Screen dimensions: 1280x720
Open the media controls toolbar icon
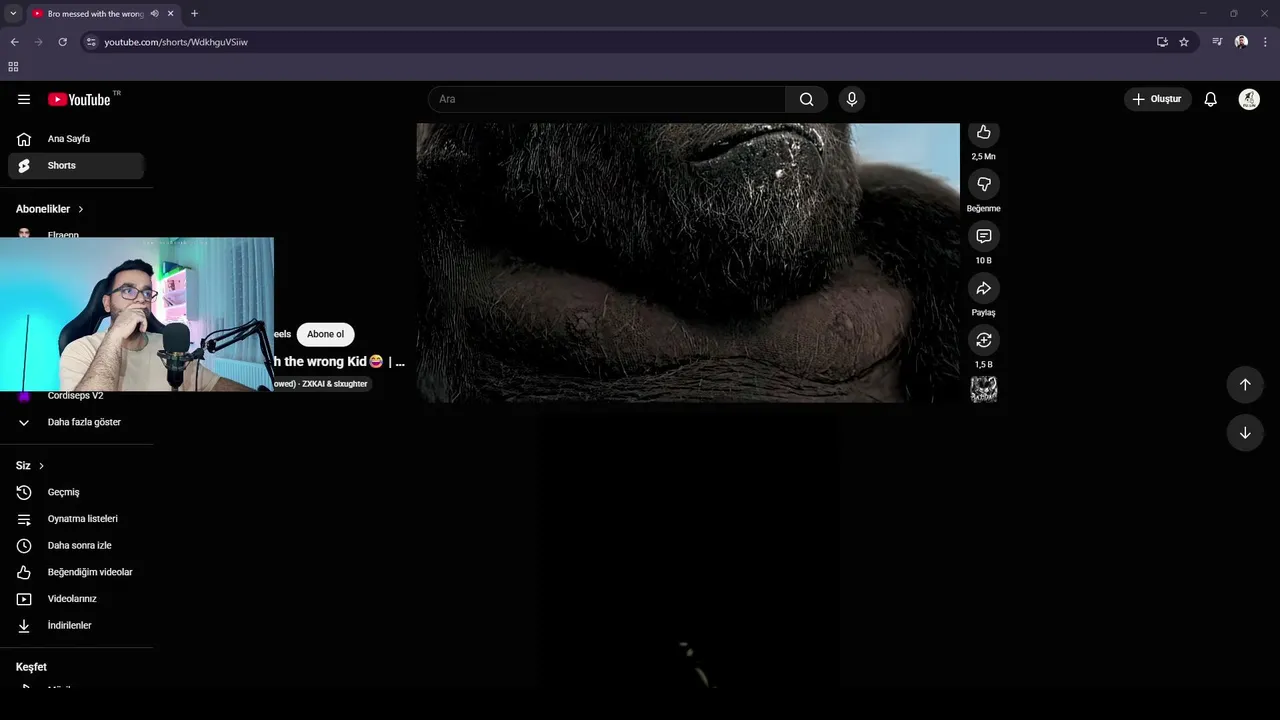[1217, 42]
